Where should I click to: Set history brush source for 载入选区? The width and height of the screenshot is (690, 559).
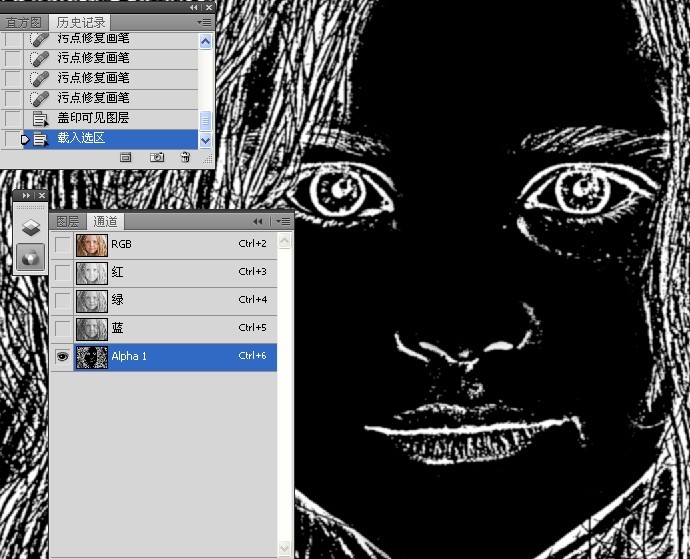(13, 139)
